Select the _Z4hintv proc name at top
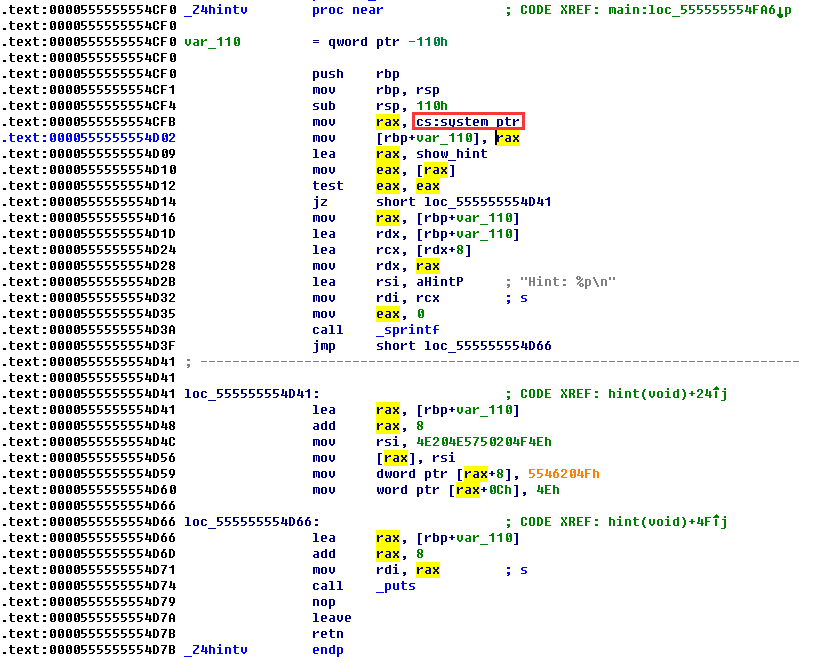This screenshot has height=661, width=832. click(216, 10)
